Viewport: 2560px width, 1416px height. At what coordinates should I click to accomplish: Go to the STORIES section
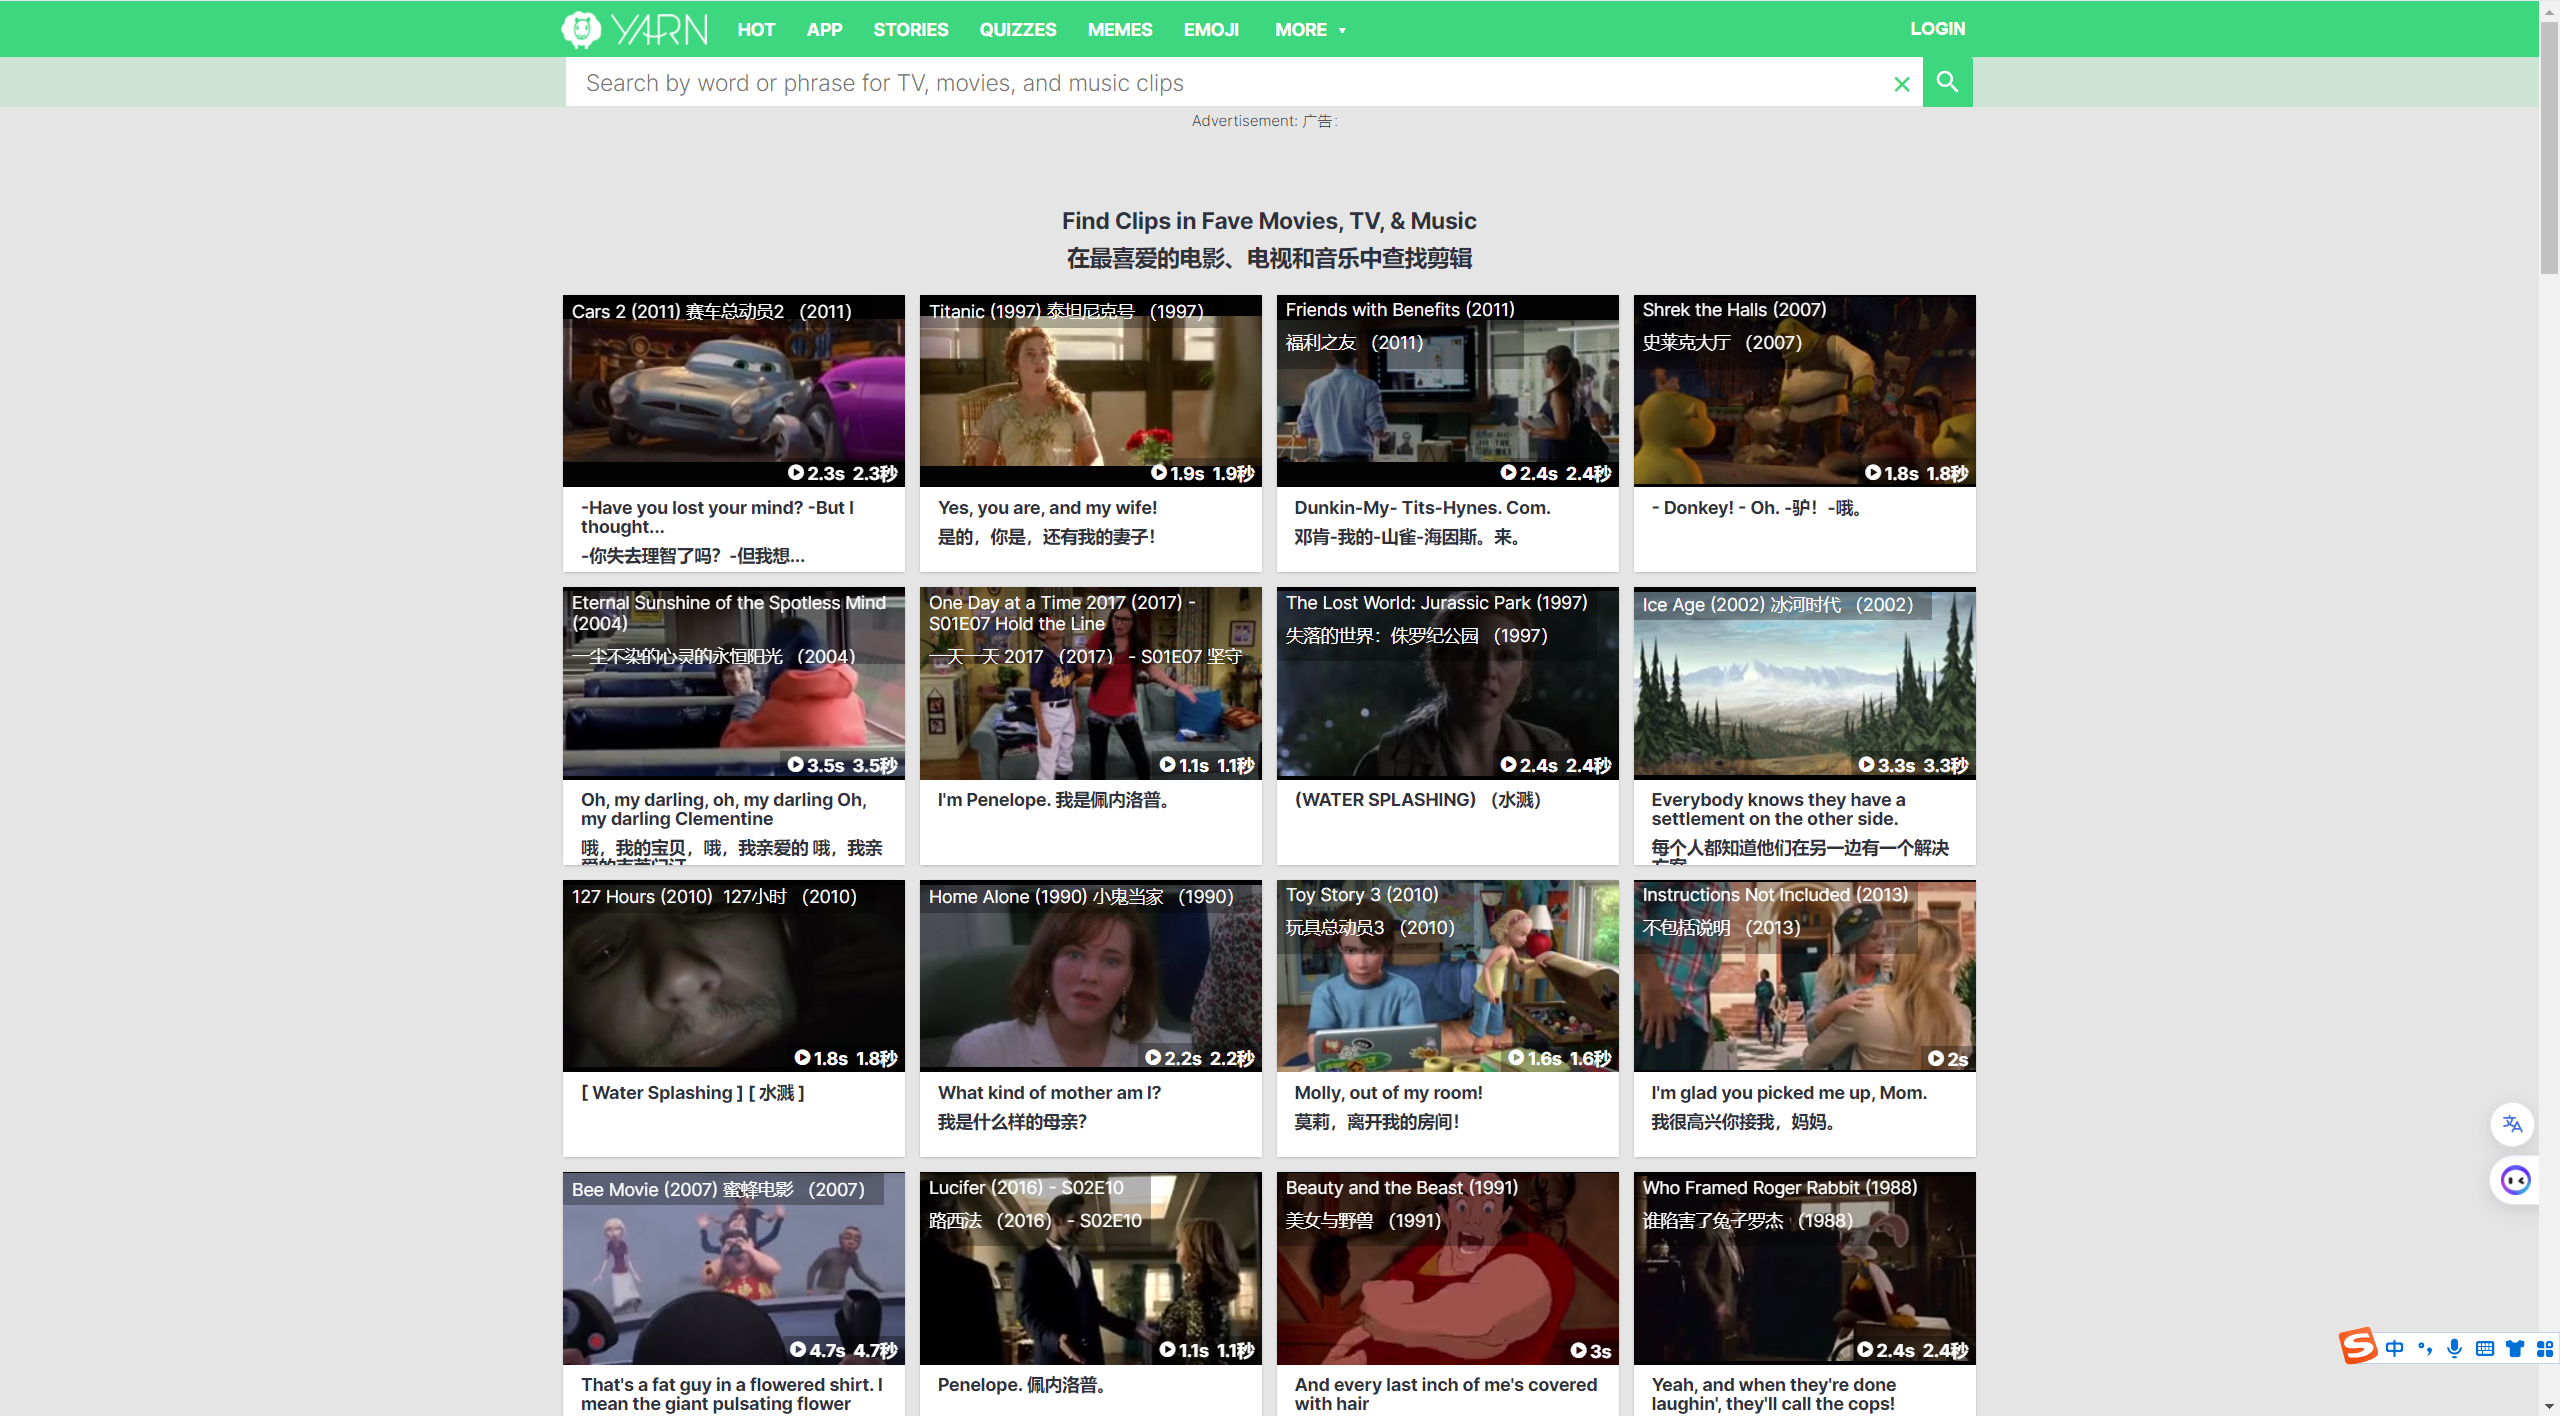pos(910,30)
